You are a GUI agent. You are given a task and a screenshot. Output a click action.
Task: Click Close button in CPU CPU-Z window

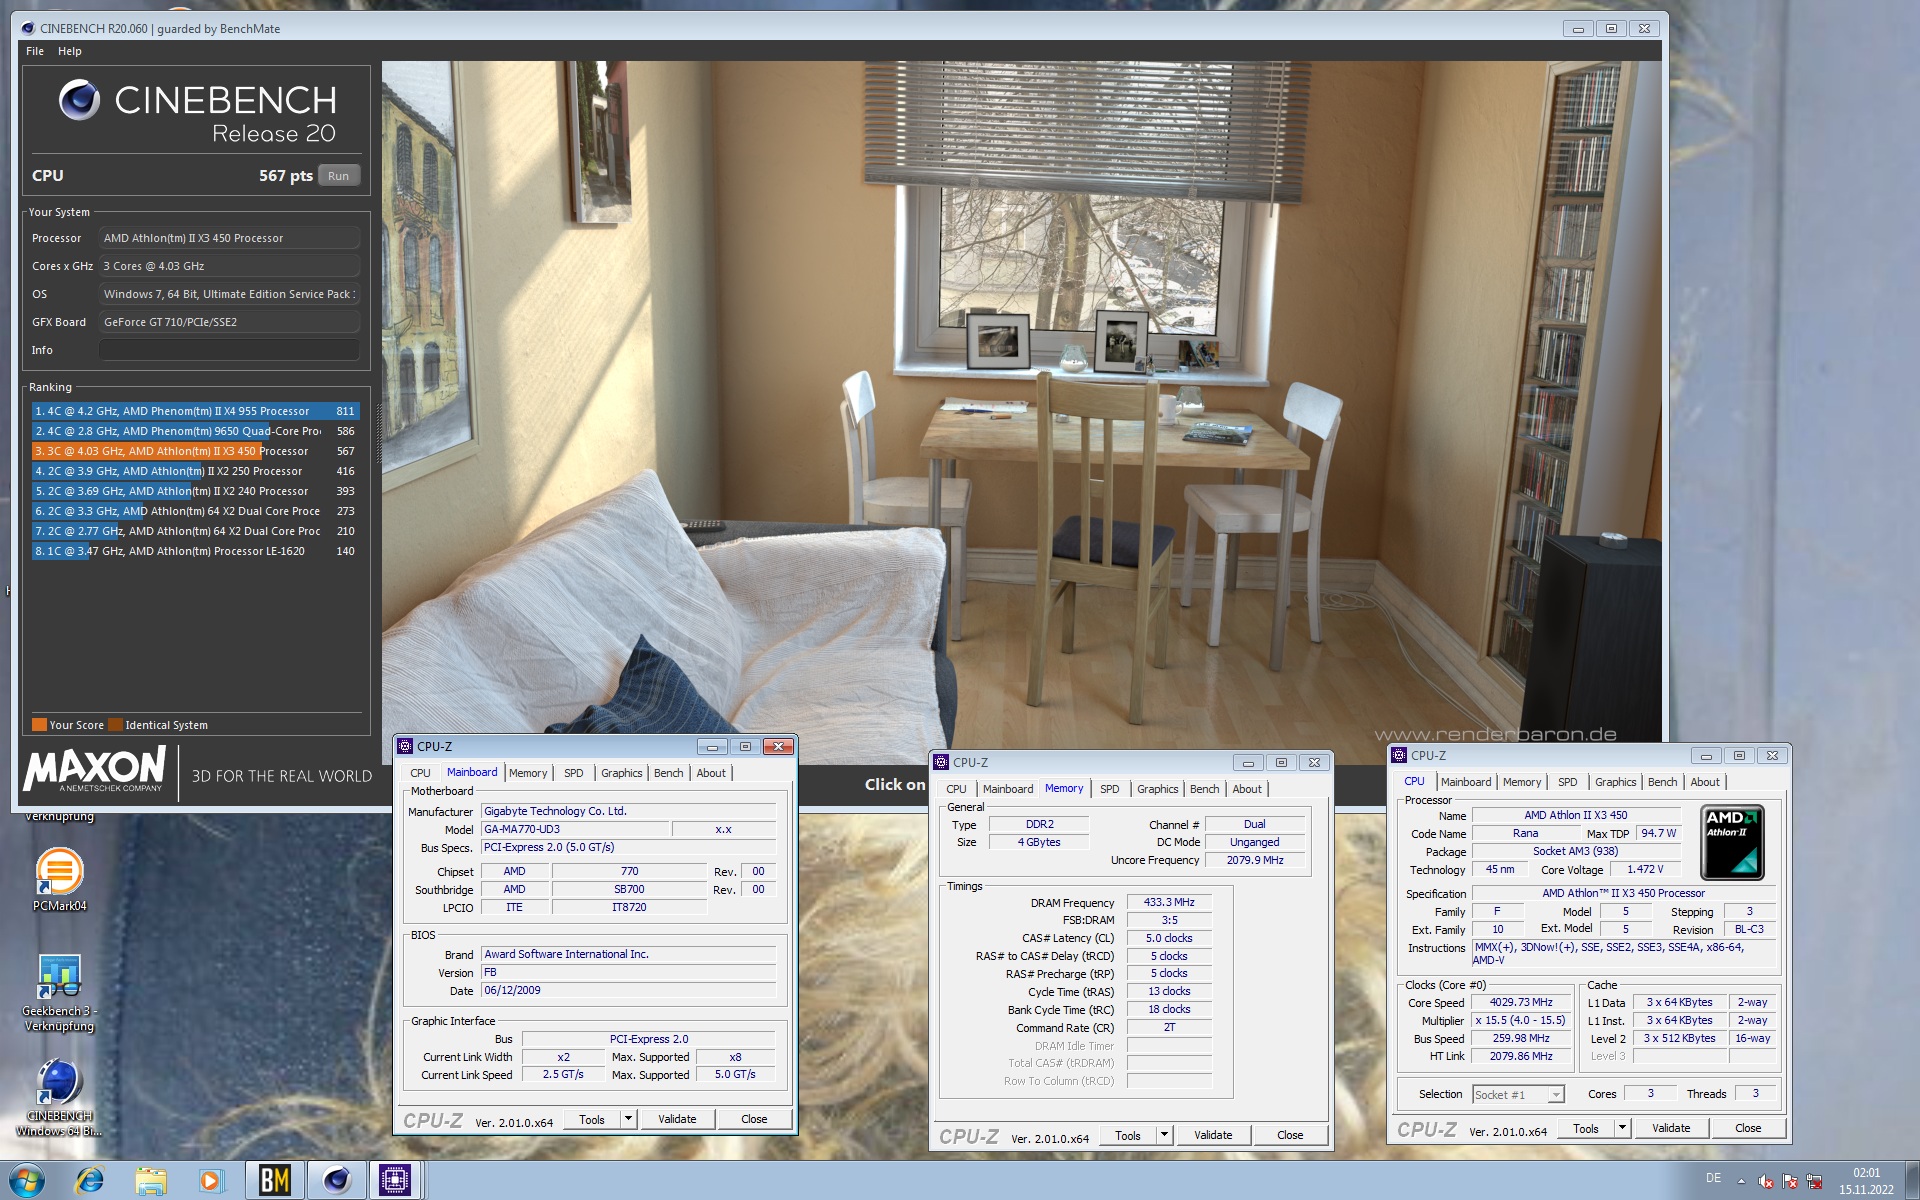tap(1748, 1128)
